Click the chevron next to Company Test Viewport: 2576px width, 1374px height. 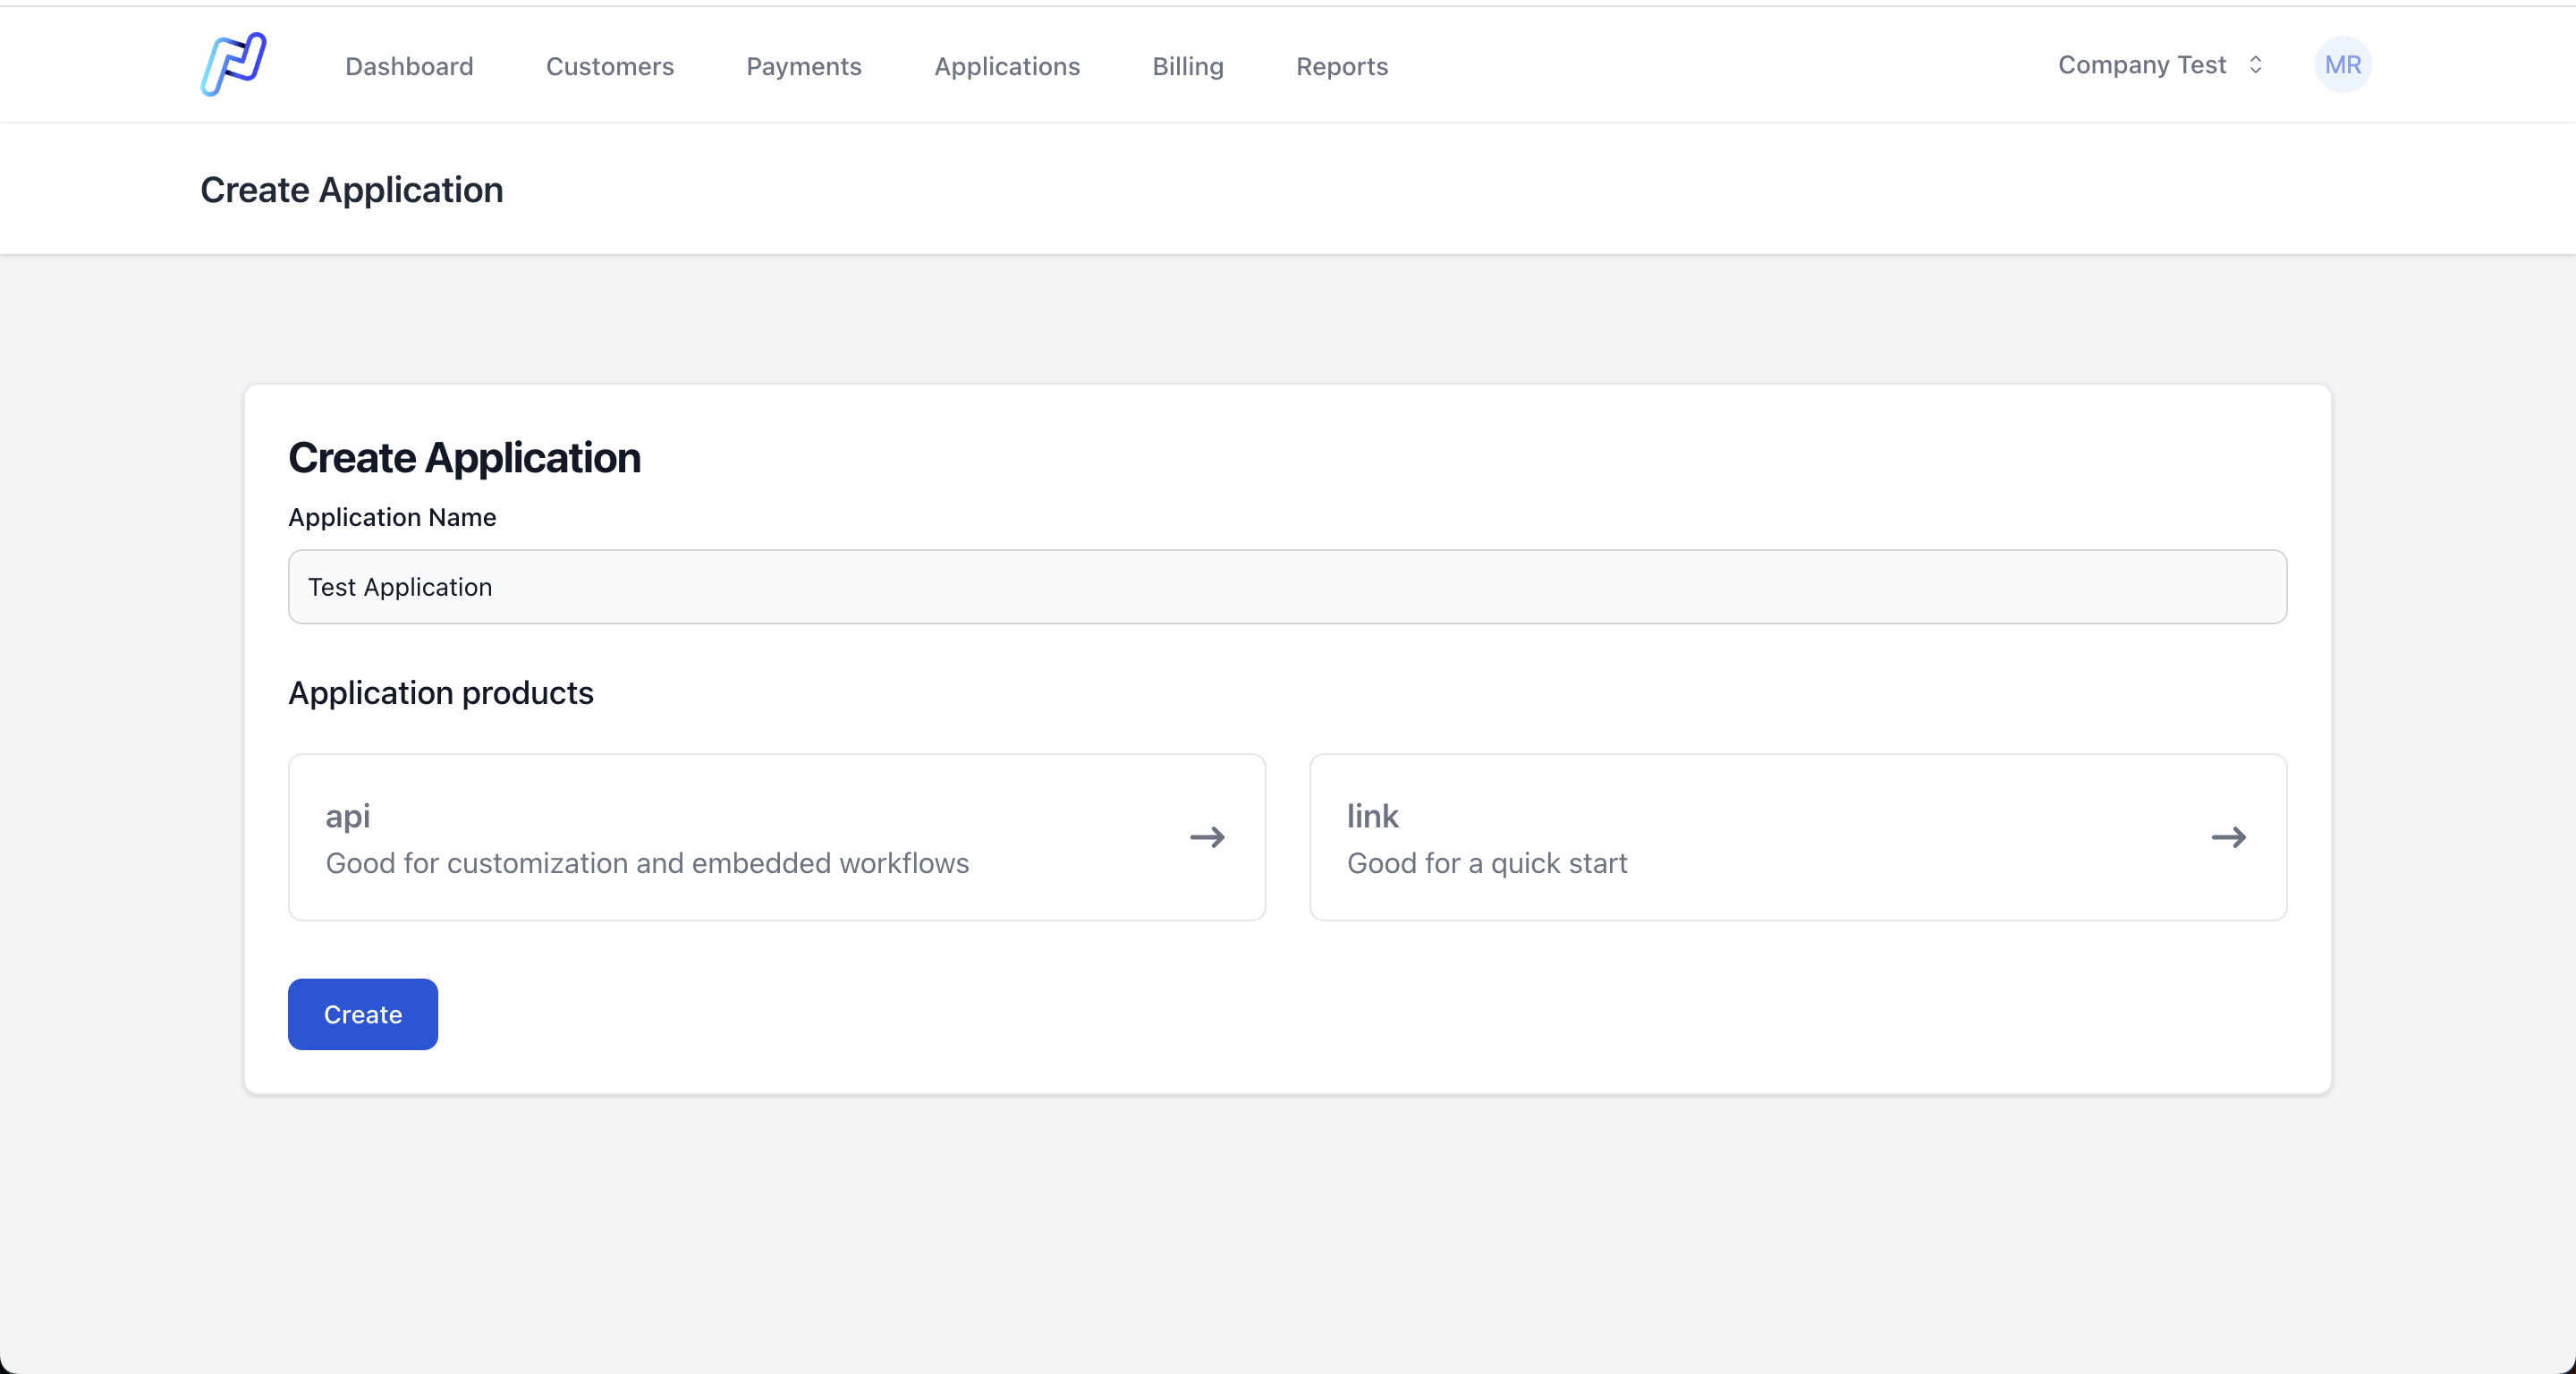click(2255, 65)
